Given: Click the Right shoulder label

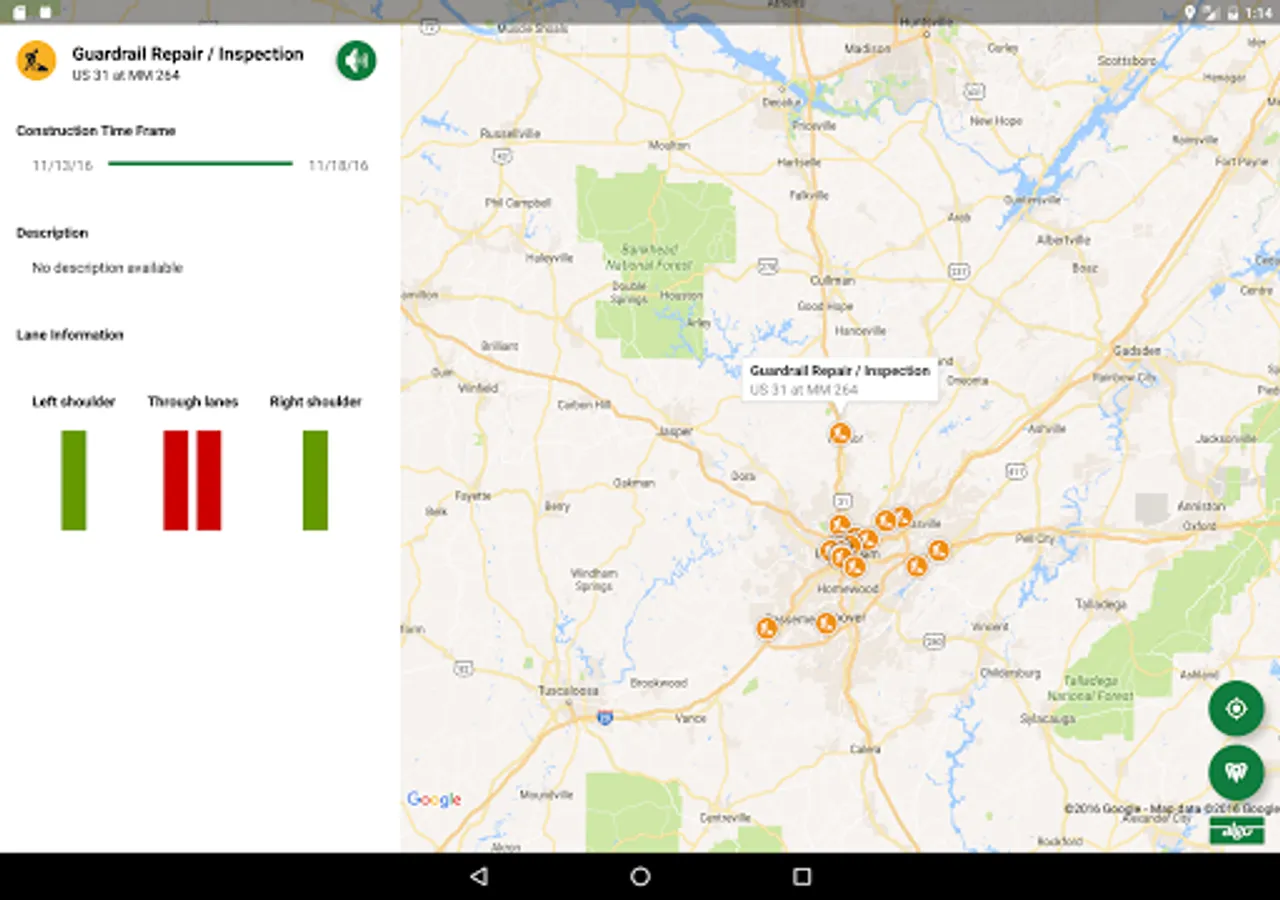Looking at the screenshot, I should tap(315, 402).
